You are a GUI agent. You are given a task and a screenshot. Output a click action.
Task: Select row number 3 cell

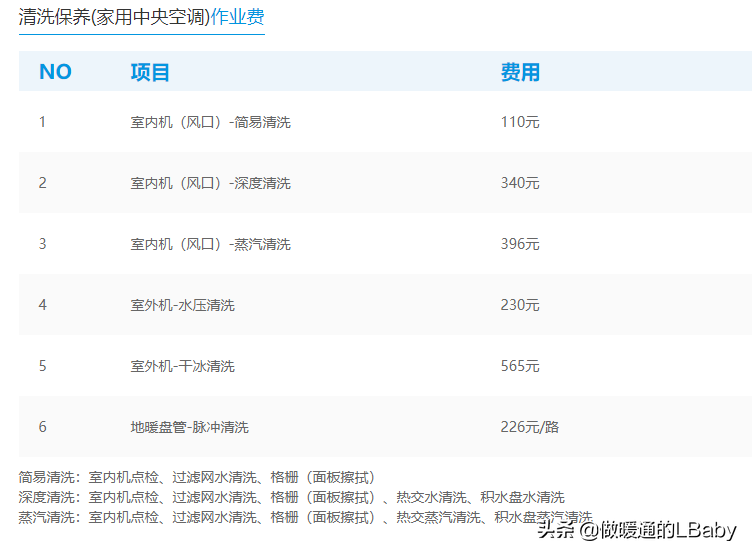tap(42, 244)
